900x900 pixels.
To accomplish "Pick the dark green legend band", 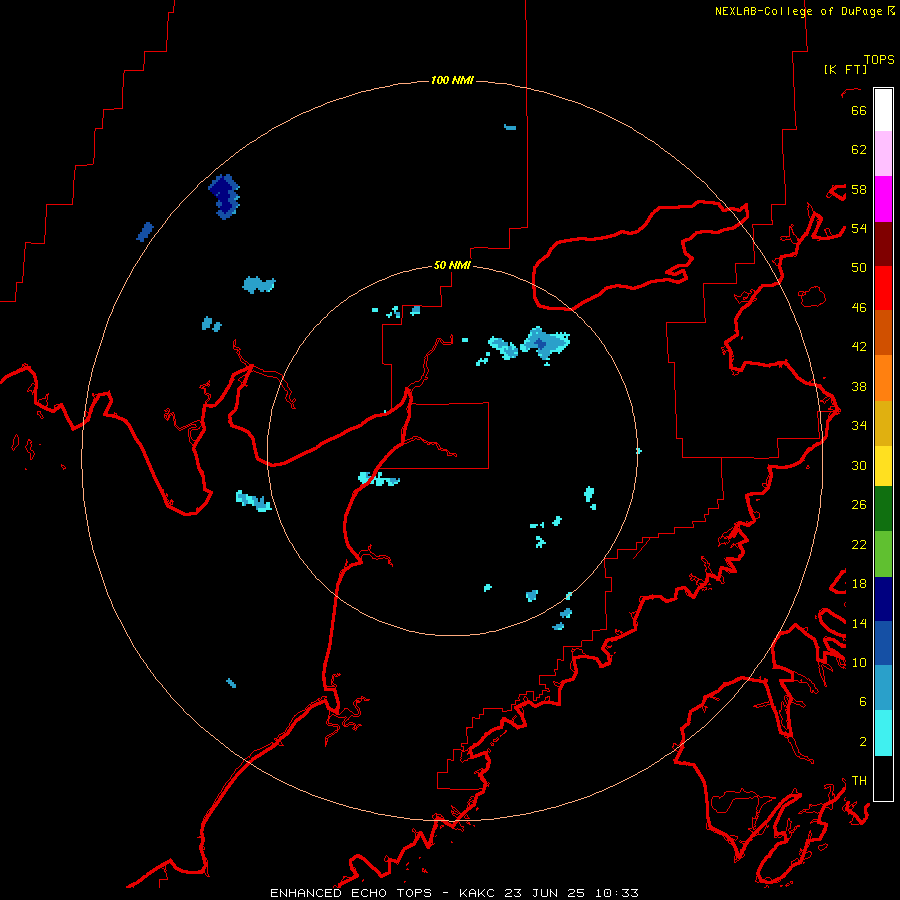I will point(883,509).
